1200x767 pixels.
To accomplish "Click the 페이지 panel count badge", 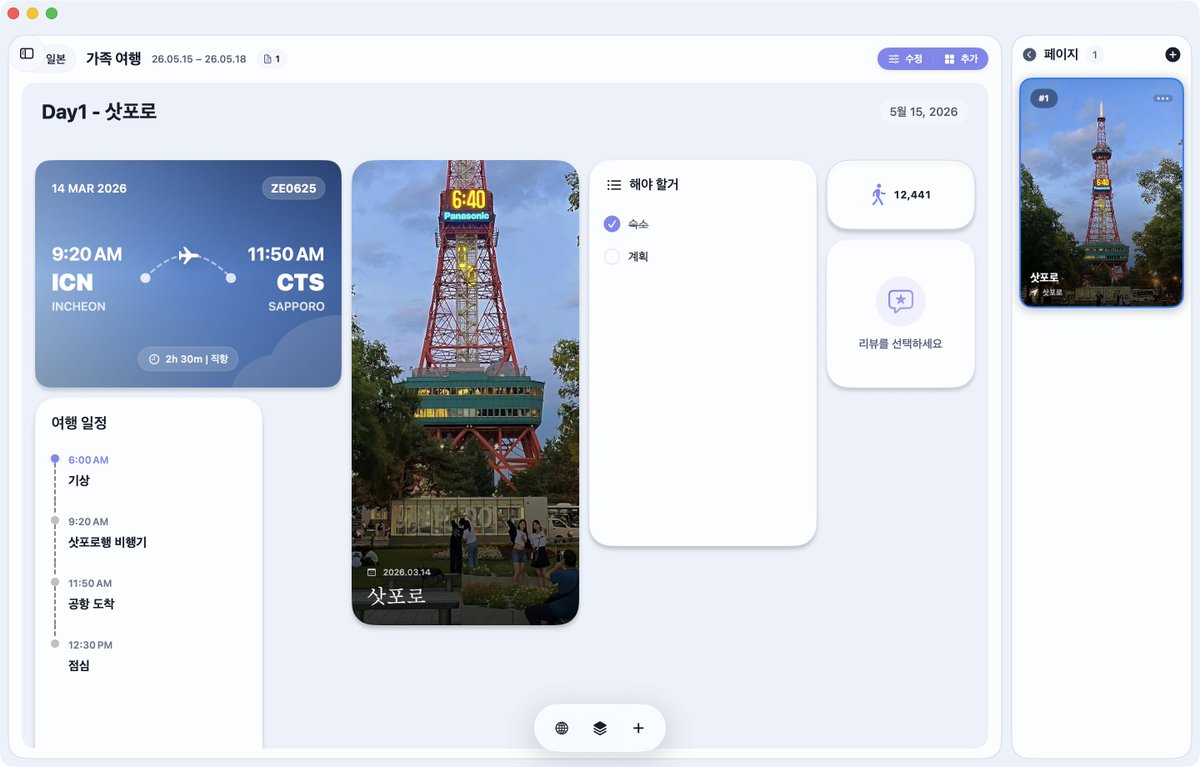I will [1095, 55].
